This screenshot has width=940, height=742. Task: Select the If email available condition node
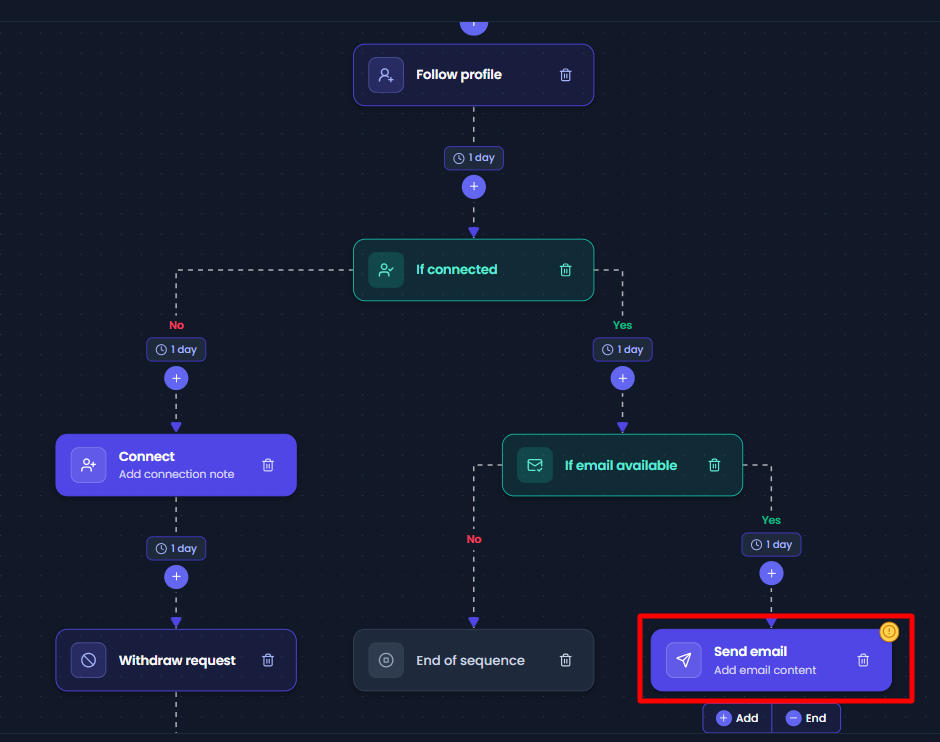coord(622,465)
